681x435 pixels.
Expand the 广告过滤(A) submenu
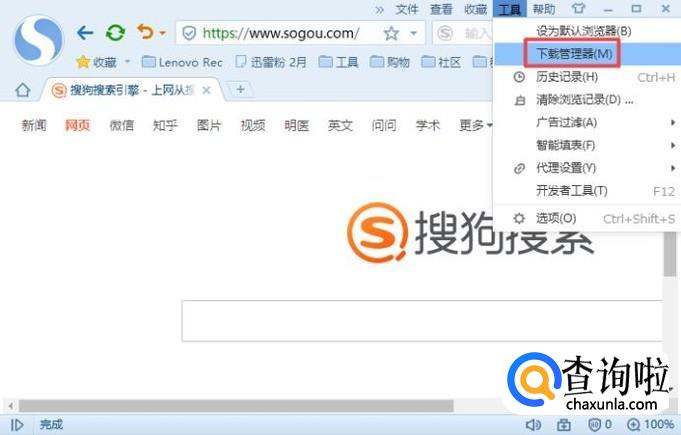pyautogui.click(x=586, y=122)
